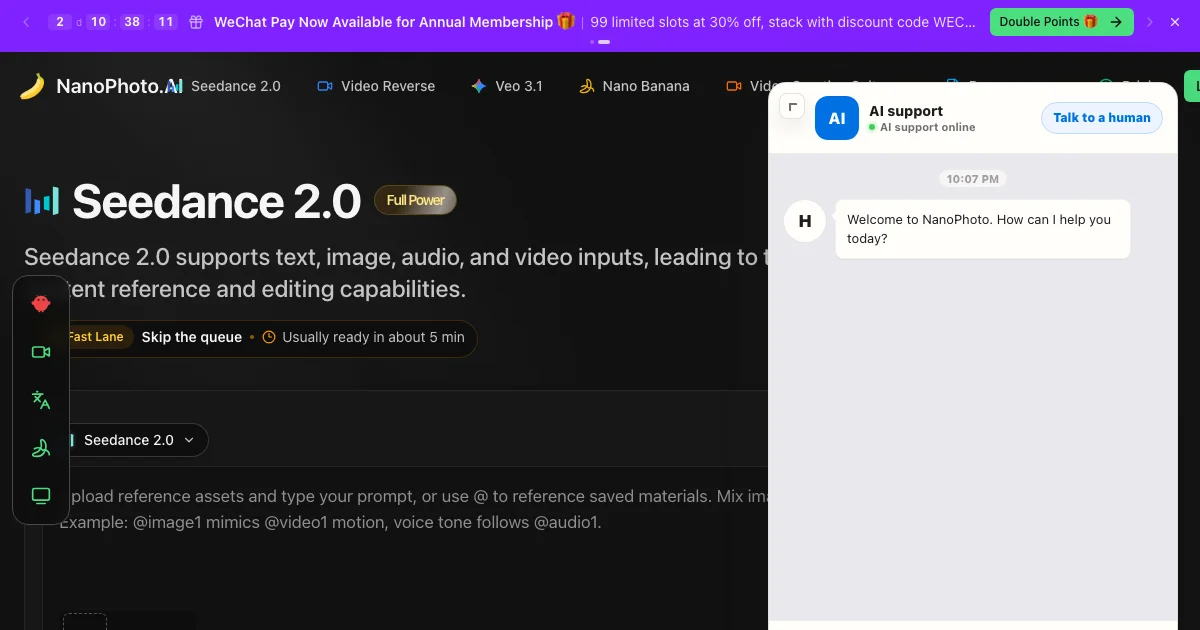
Task: Open Seedance 2.0 nav tab
Action: [x=223, y=86]
